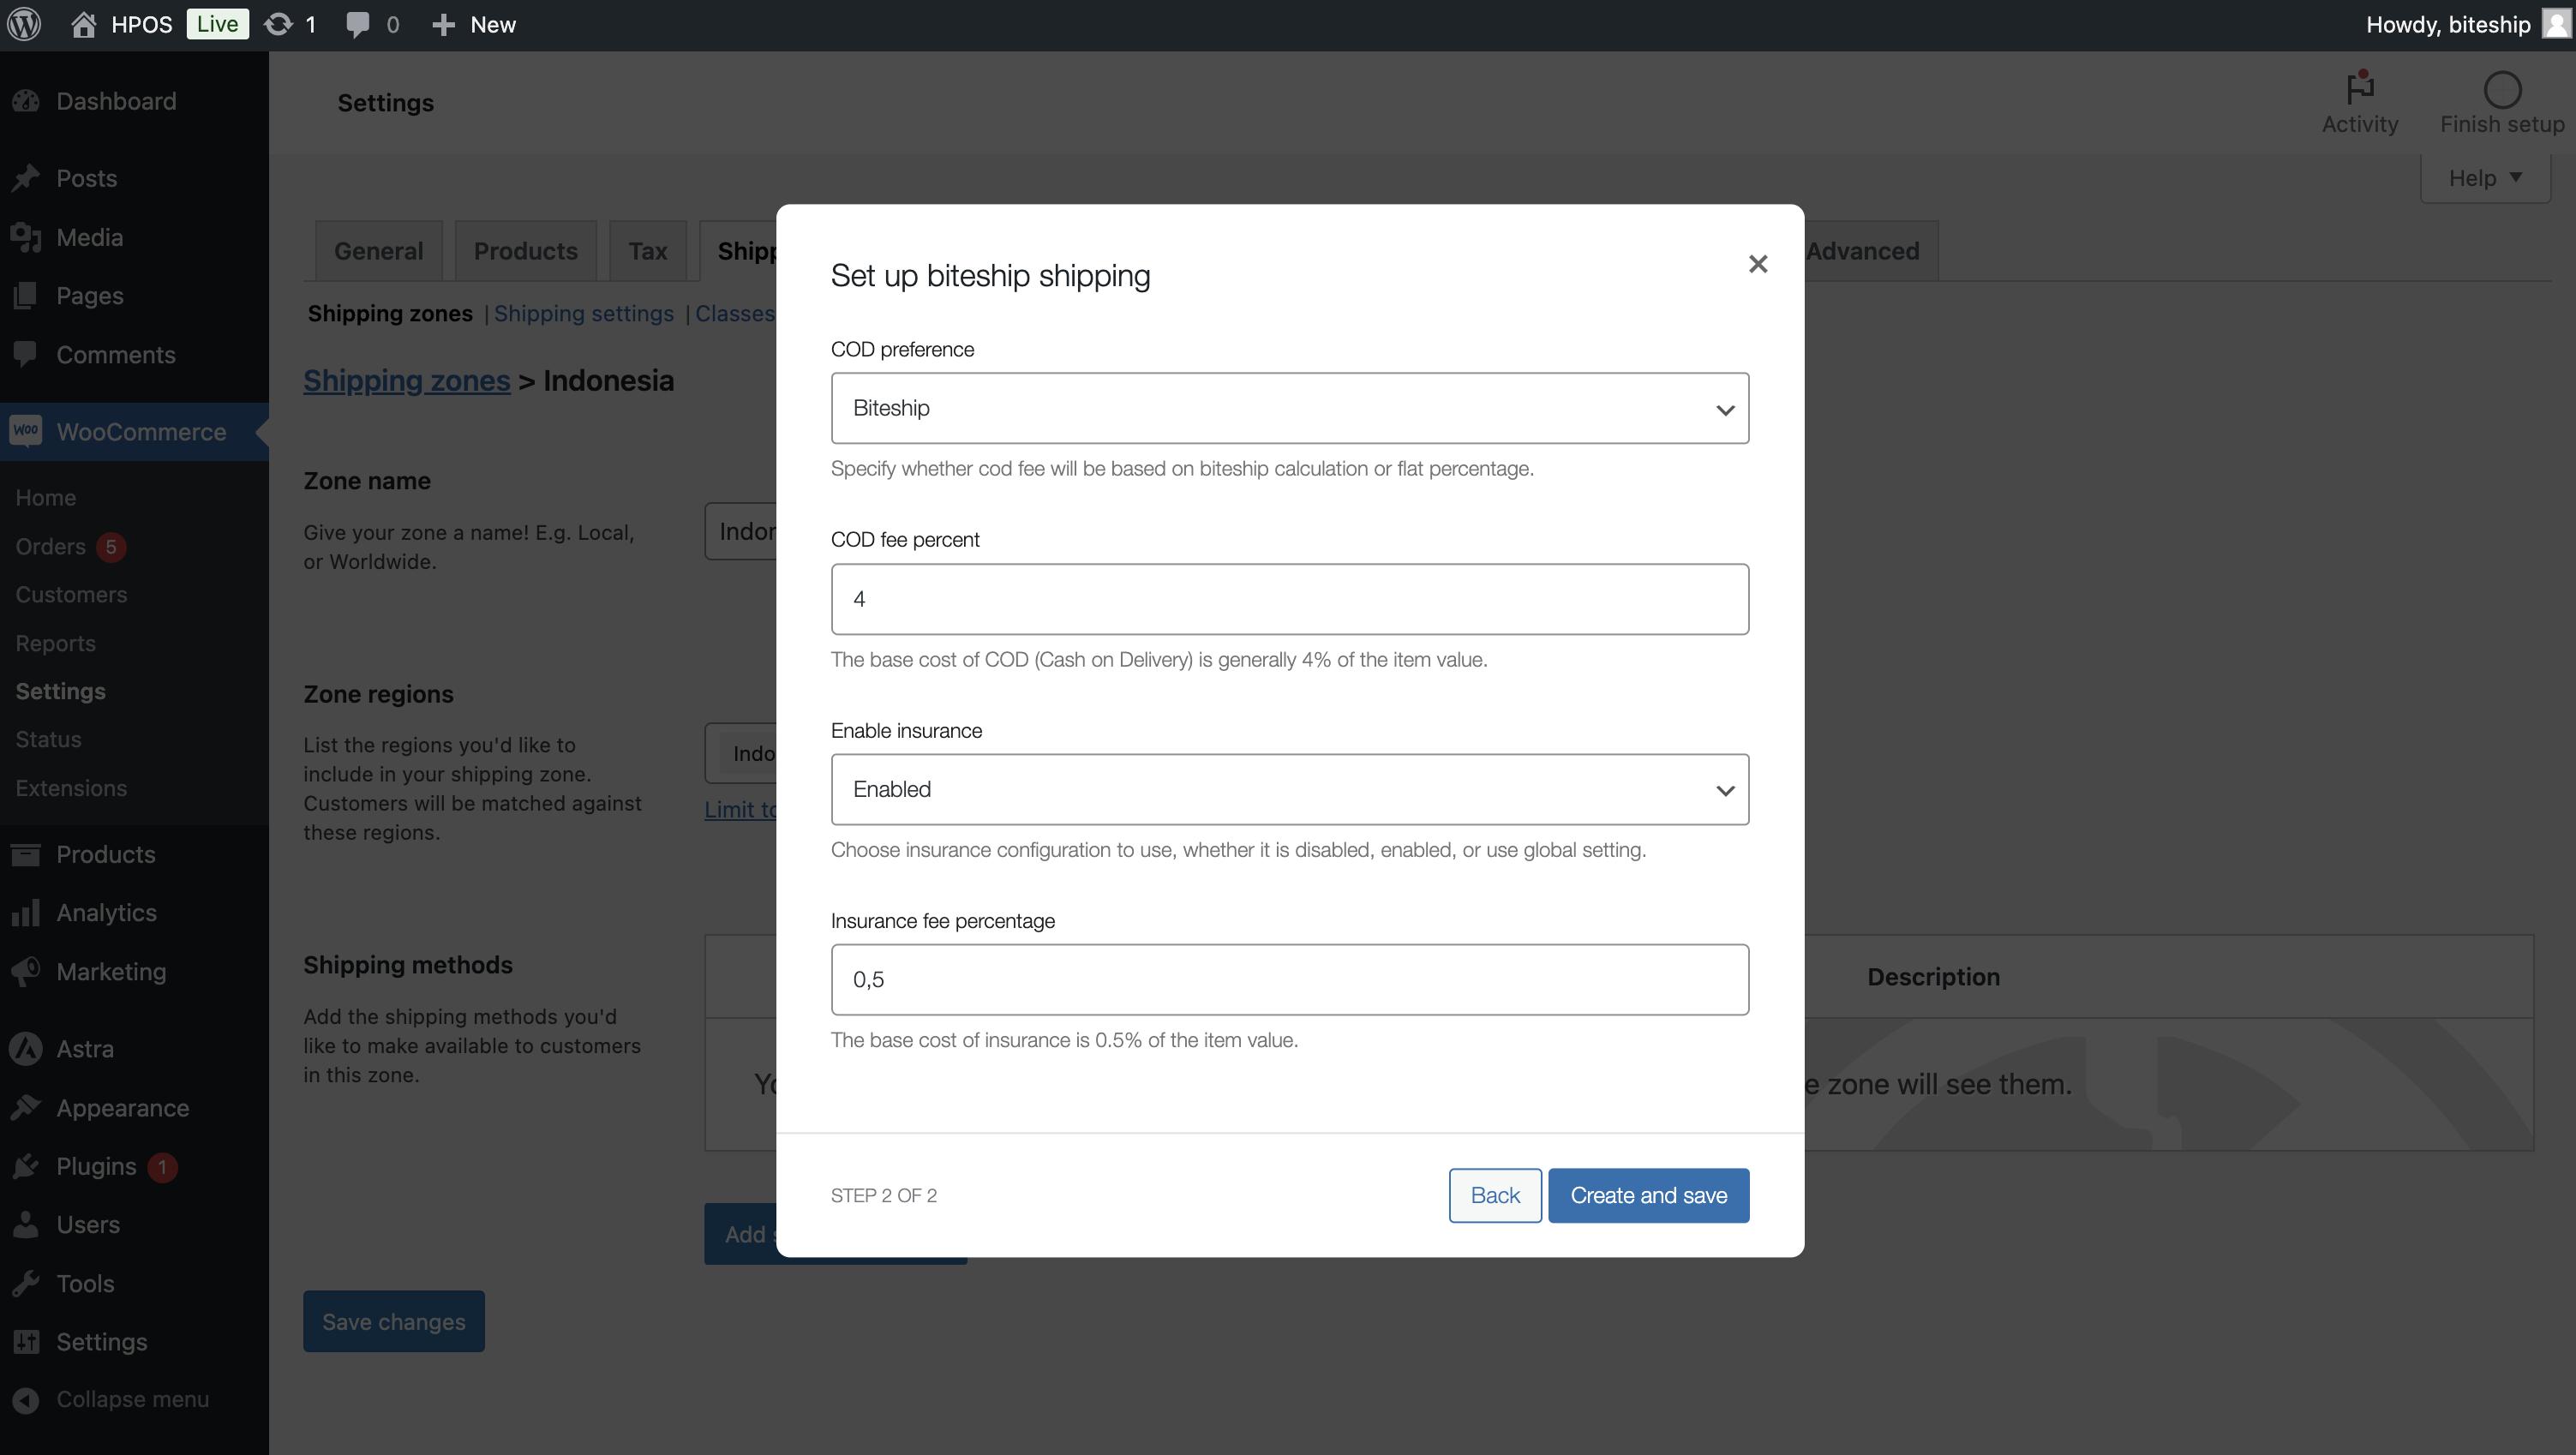Click the WordPress logo icon in the admin bar
The image size is (2576, 1455).
tap(24, 24)
